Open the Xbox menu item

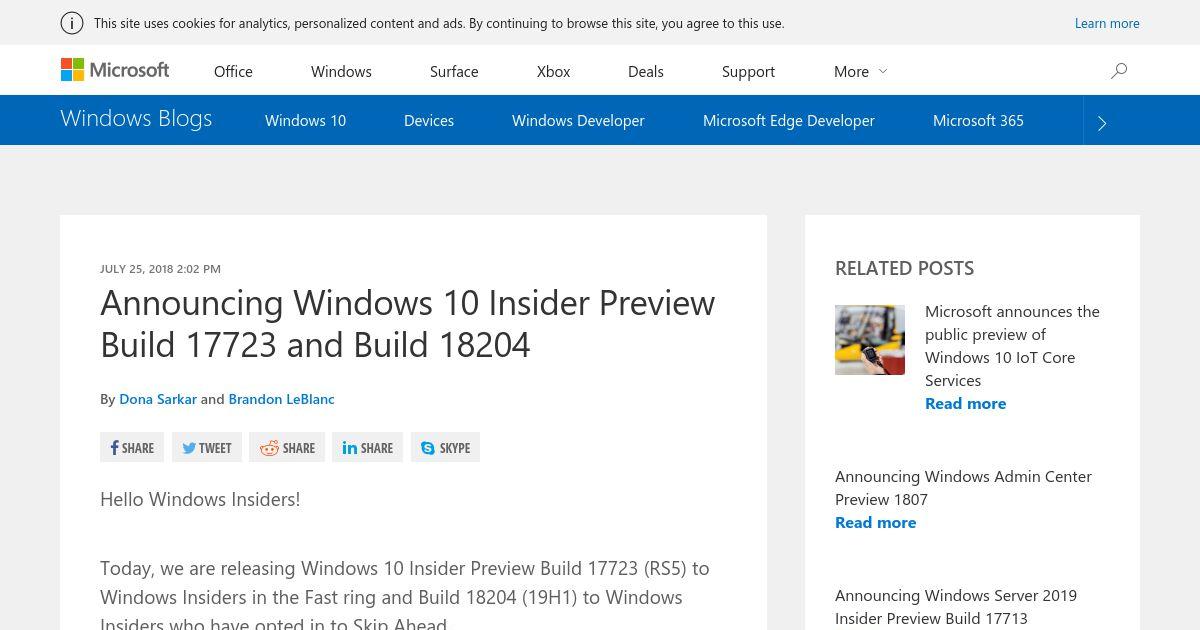coord(553,71)
